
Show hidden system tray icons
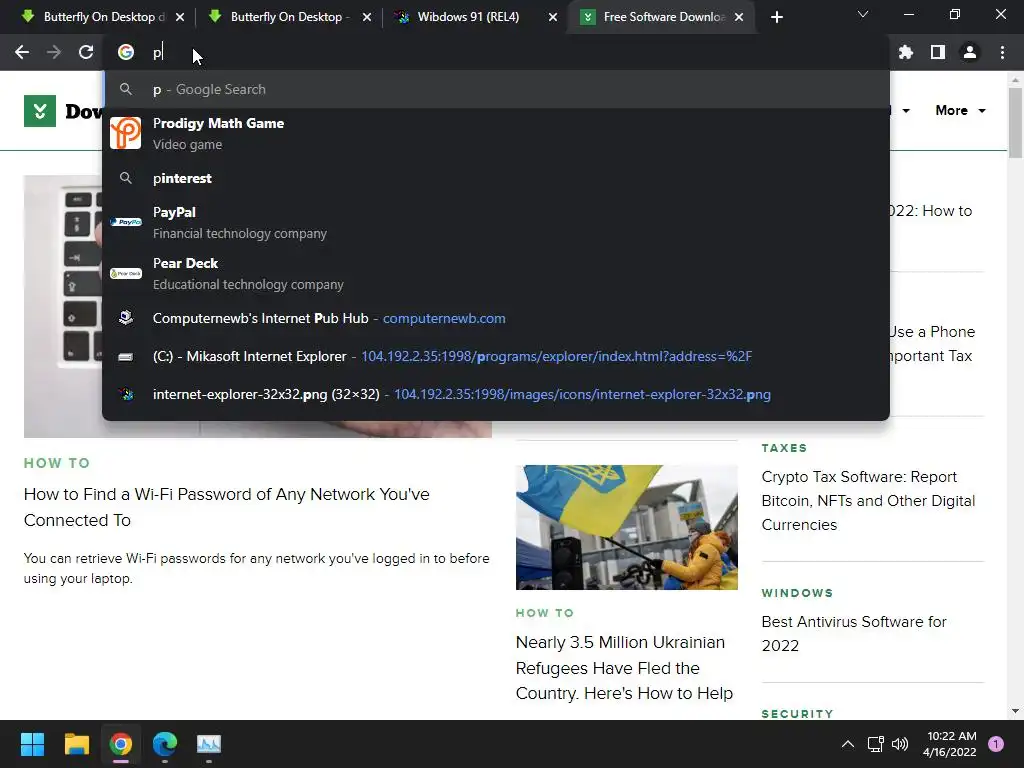848,744
